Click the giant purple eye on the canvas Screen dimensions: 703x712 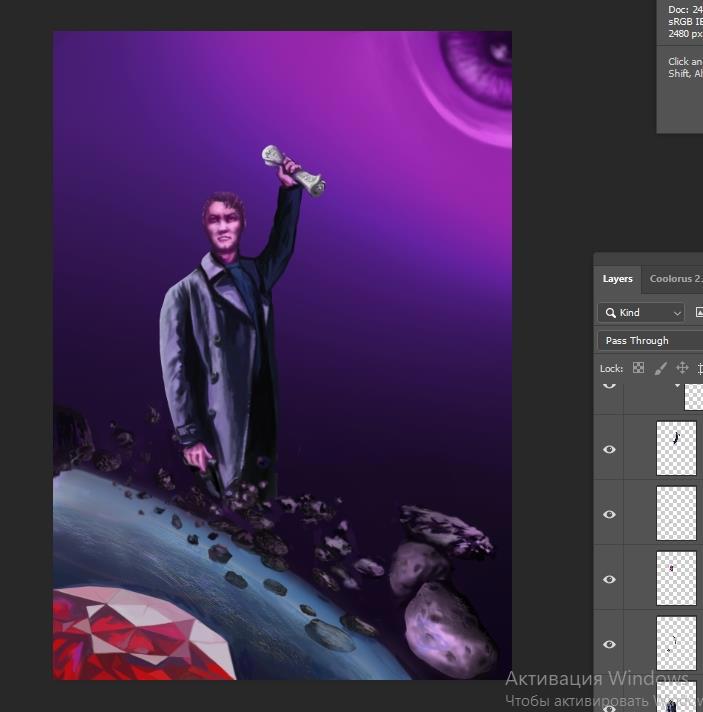[477, 63]
